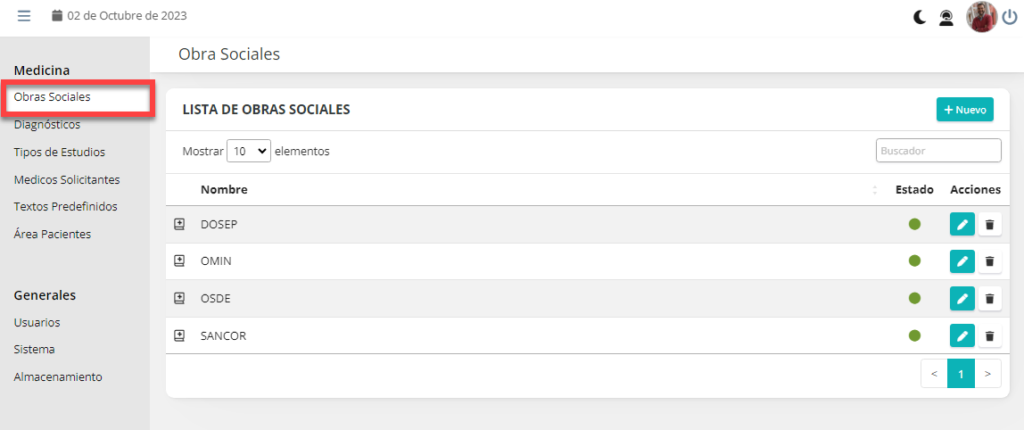Screen dimensions: 1024x430
Task: Delete the DOSEP entry with trash icon
Action: (x=990, y=224)
